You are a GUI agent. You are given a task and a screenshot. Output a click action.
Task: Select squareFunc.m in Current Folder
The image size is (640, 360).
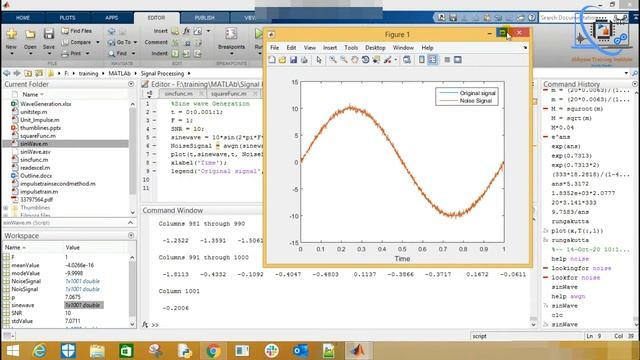click(x=38, y=136)
